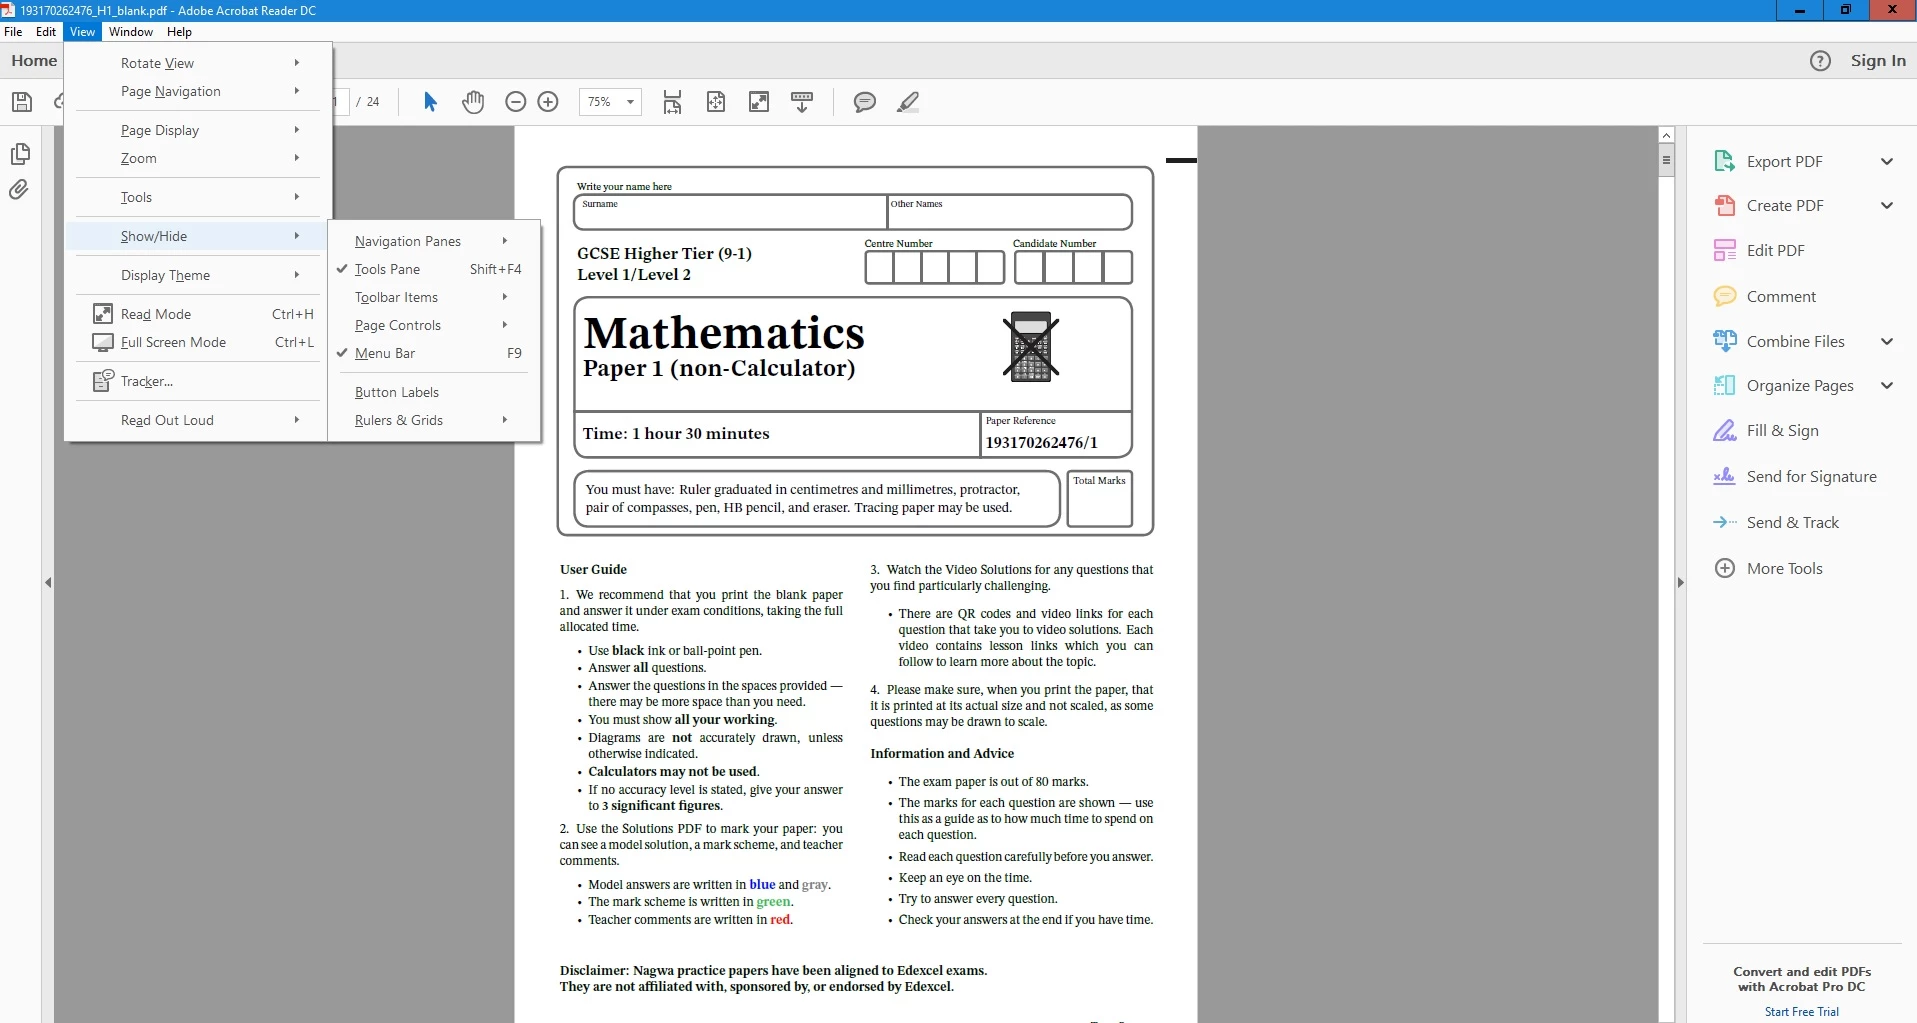Click the Start Free Trial link
The width and height of the screenshot is (1917, 1023).
click(x=1801, y=1012)
